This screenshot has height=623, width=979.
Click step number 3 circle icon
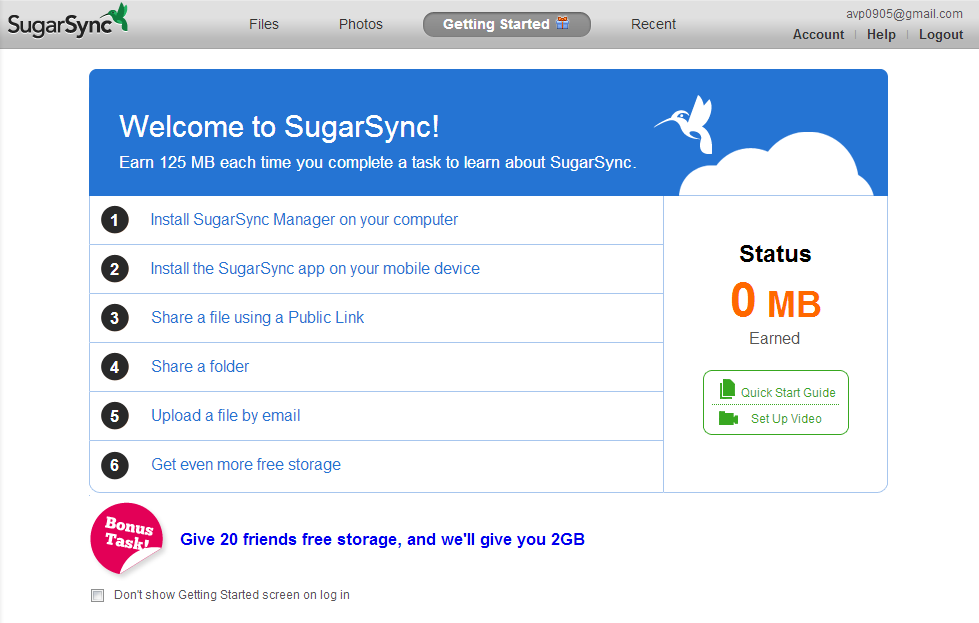click(x=114, y=318)
